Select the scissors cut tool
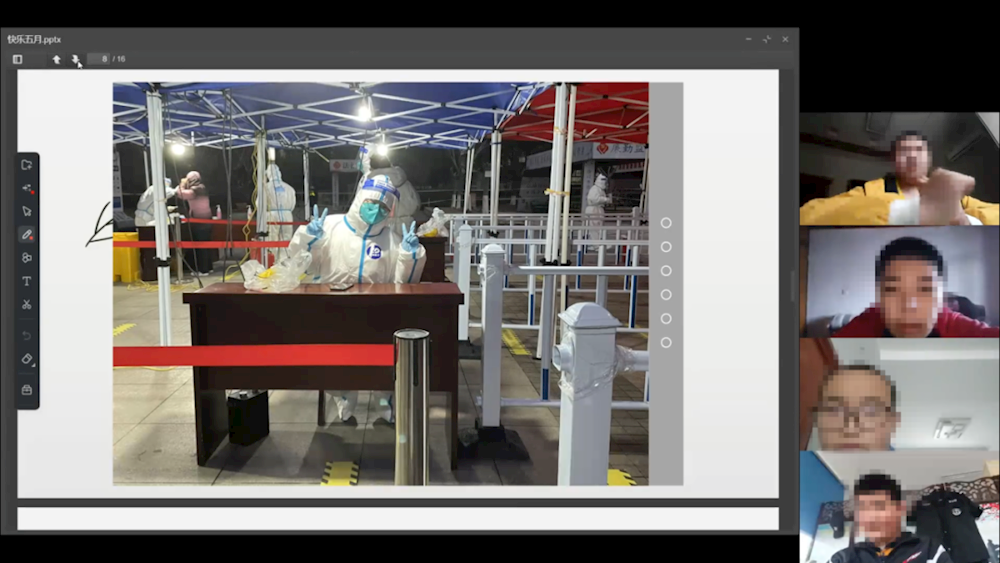 27,304
